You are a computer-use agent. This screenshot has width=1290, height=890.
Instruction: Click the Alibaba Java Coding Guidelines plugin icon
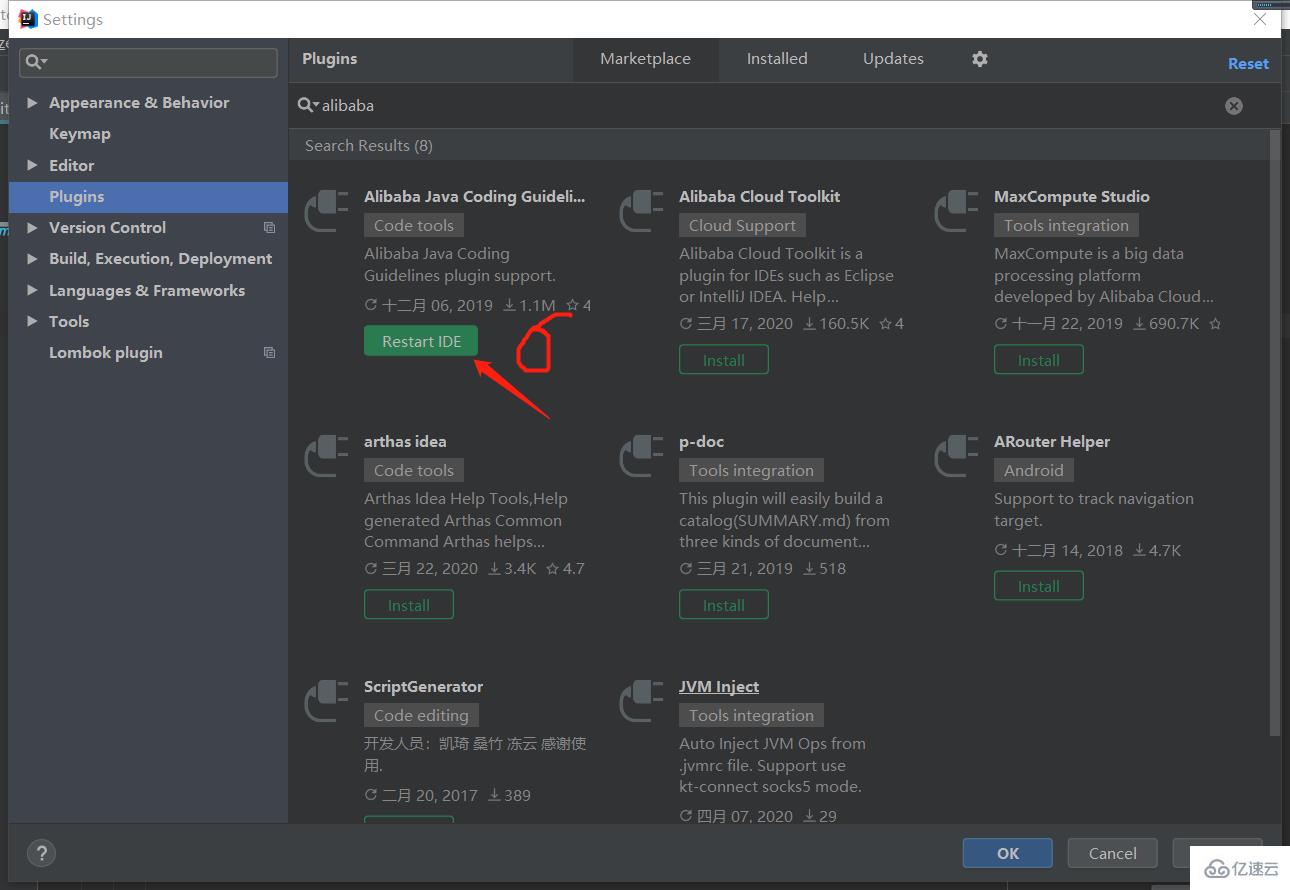tap(327, 211)
